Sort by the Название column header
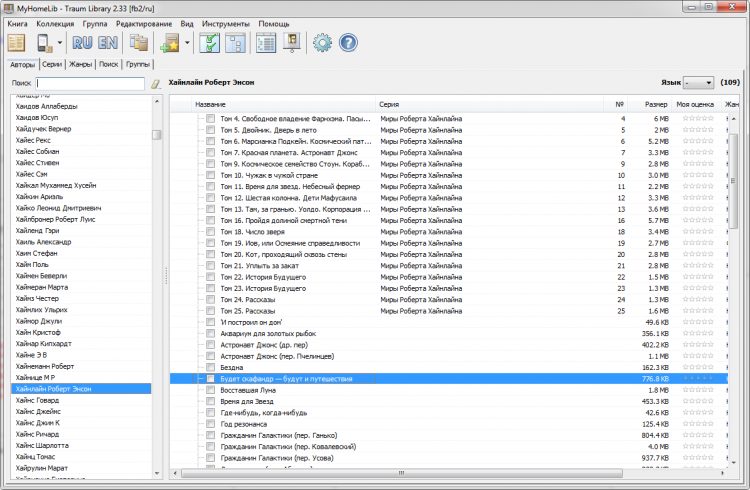 click(284, 104)
